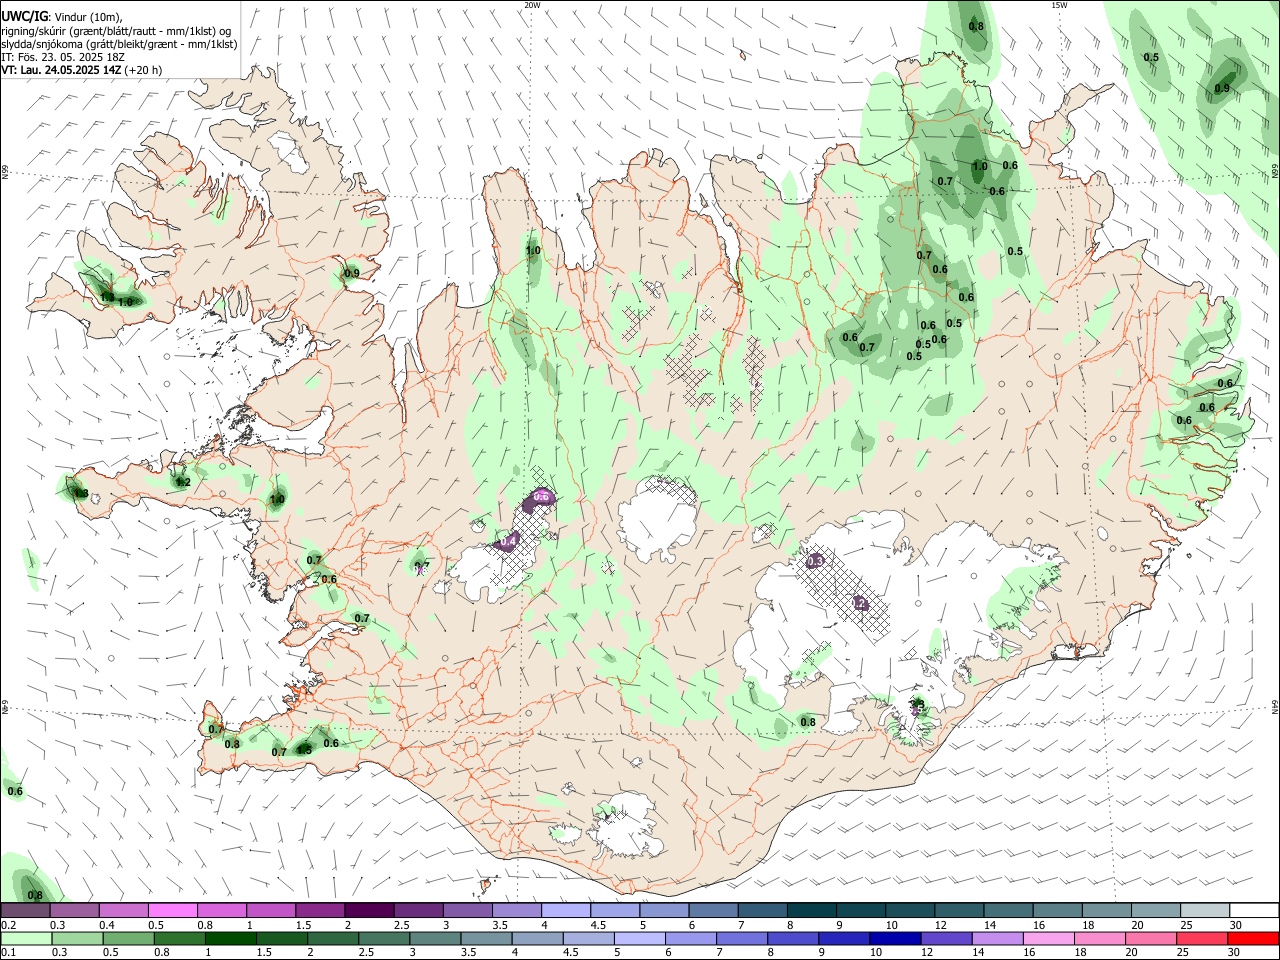Screen dimensions: 1280x960
Task: Select the light pink swatch between 16 and 18 on rain scale
Action: click(x=1049, y=938)
